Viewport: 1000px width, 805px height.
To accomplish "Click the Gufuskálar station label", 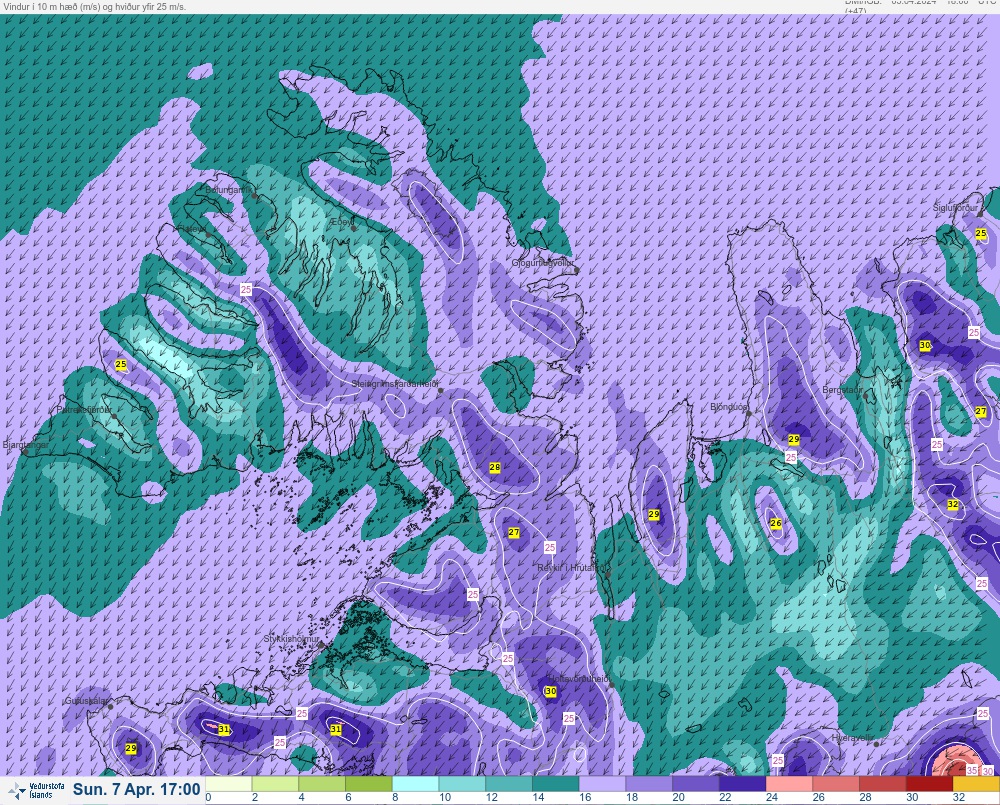I will [86, 700].
